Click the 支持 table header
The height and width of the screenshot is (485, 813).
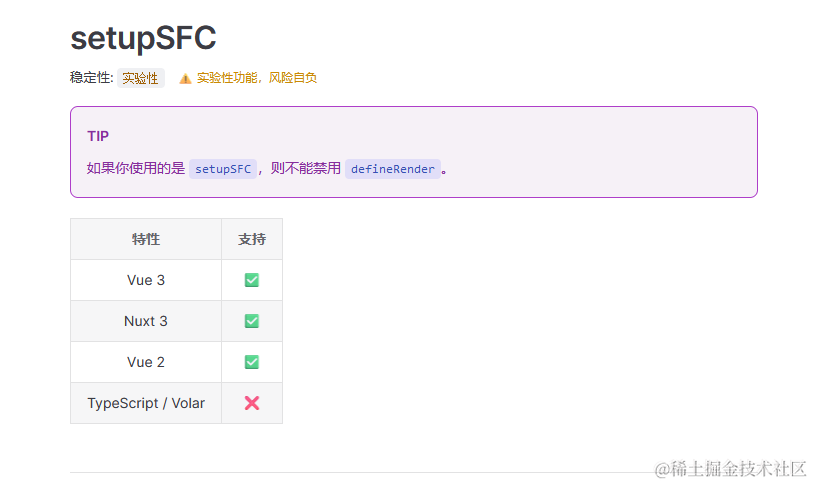(252, 239)
